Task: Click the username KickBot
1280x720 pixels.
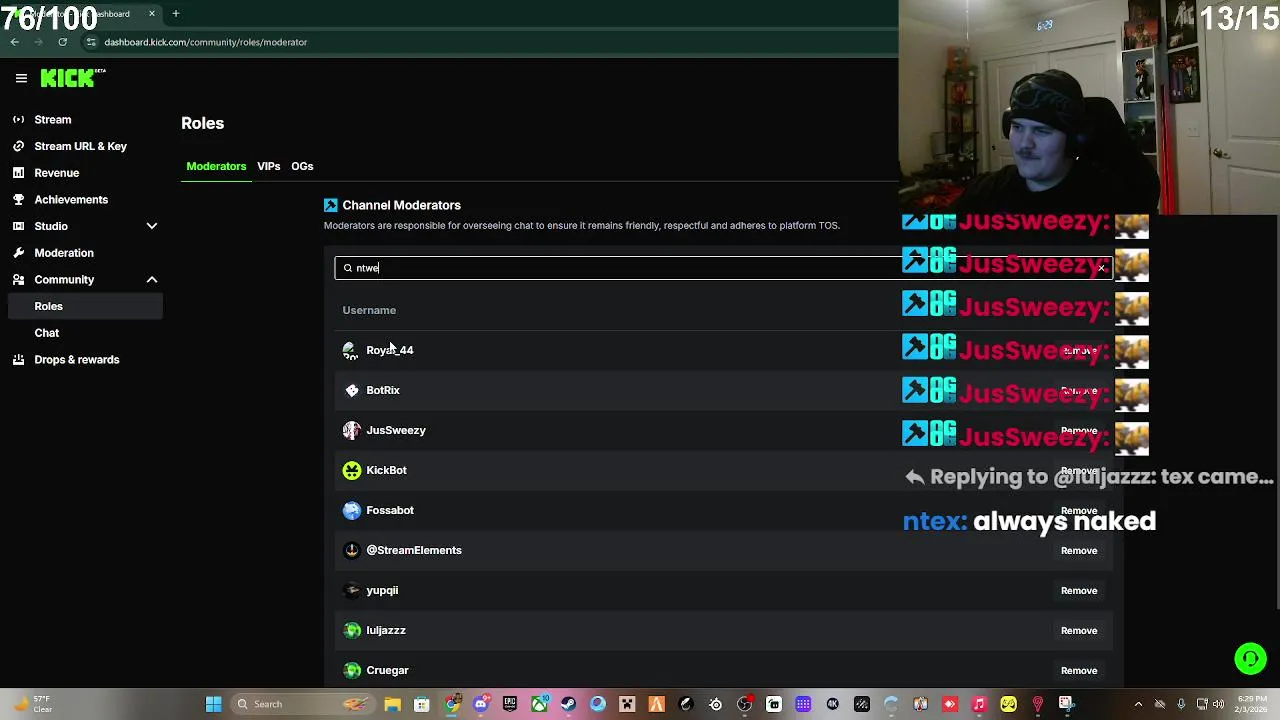Action: [x=386, y=470]
